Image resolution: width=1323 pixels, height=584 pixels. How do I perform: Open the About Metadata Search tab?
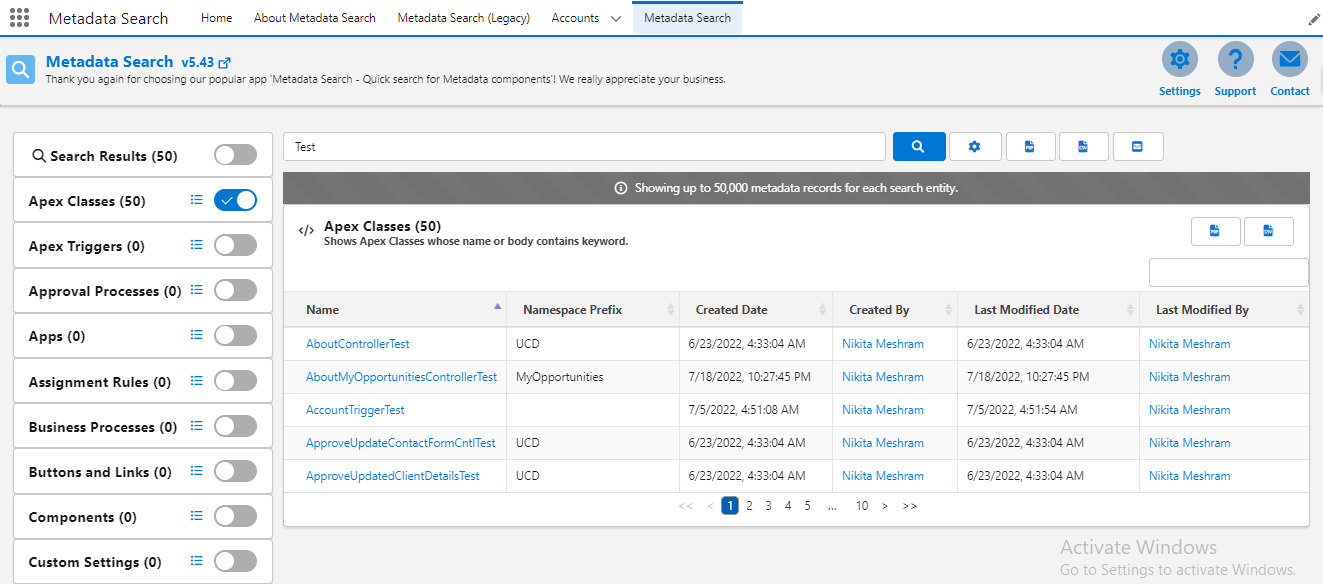315,18
